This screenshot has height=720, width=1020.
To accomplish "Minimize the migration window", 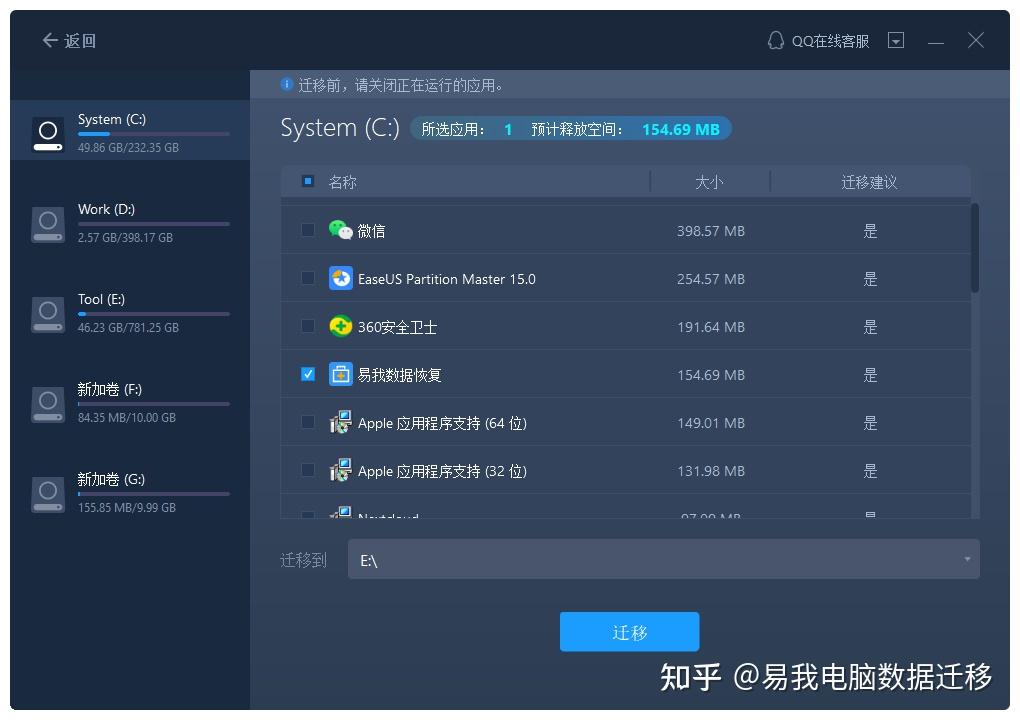I will click(935, 42).
